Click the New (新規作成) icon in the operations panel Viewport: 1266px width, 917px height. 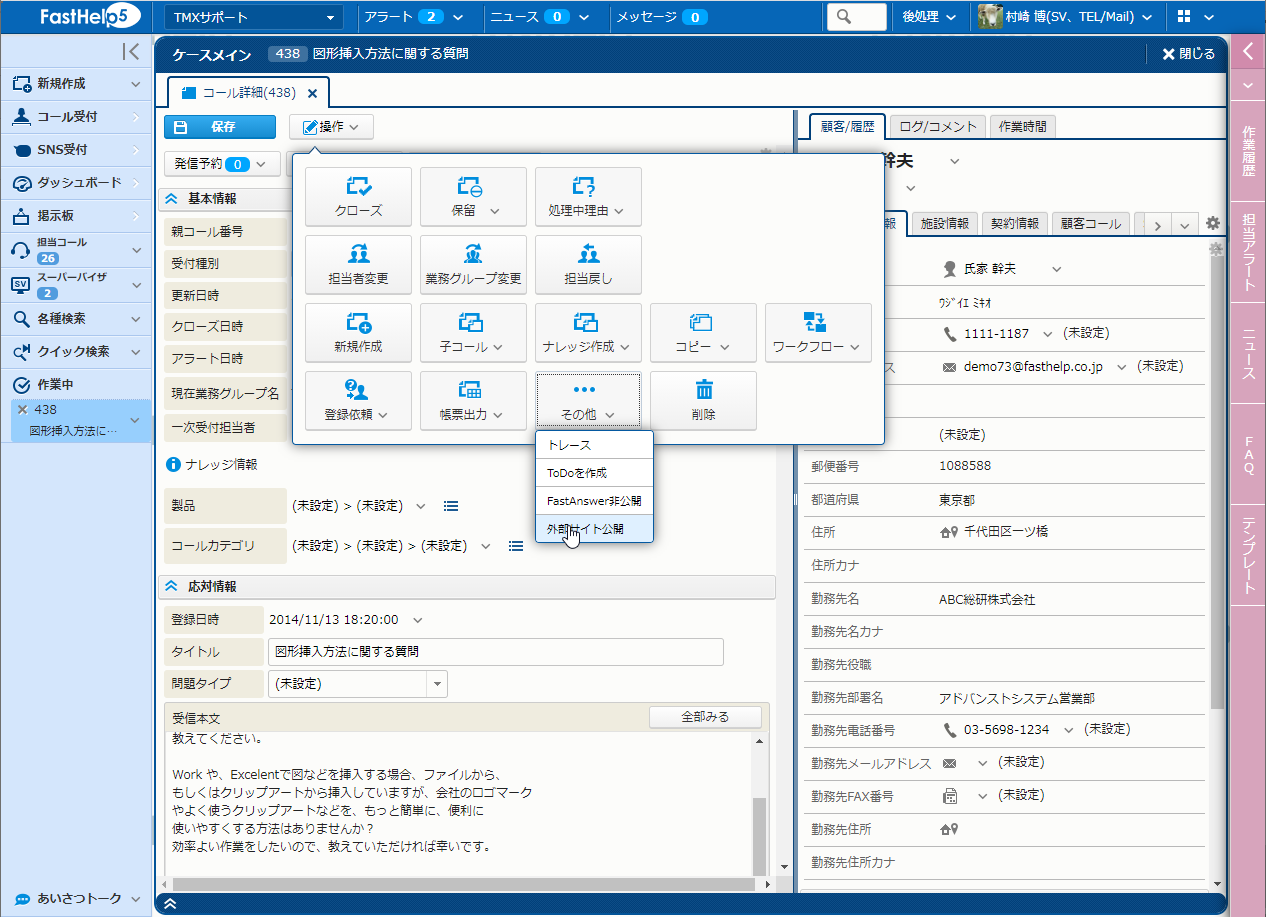click(x=358, y=323)
